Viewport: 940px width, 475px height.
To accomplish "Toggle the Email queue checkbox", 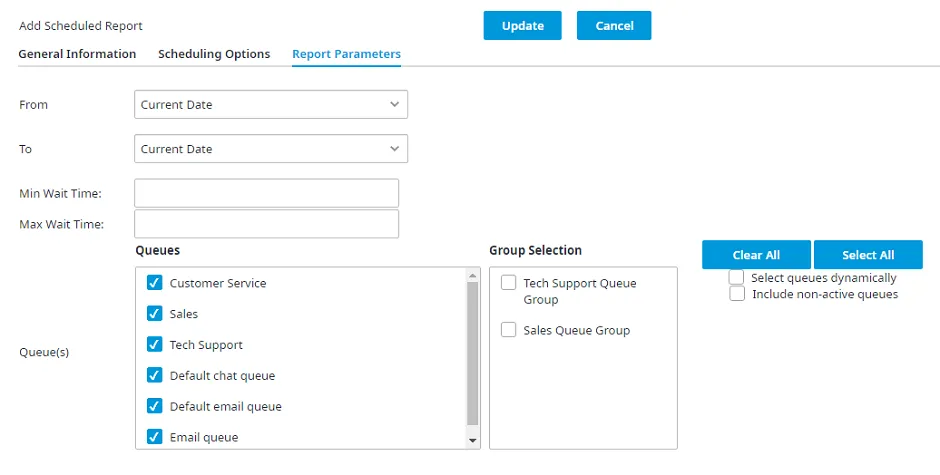I will [155, 437].
